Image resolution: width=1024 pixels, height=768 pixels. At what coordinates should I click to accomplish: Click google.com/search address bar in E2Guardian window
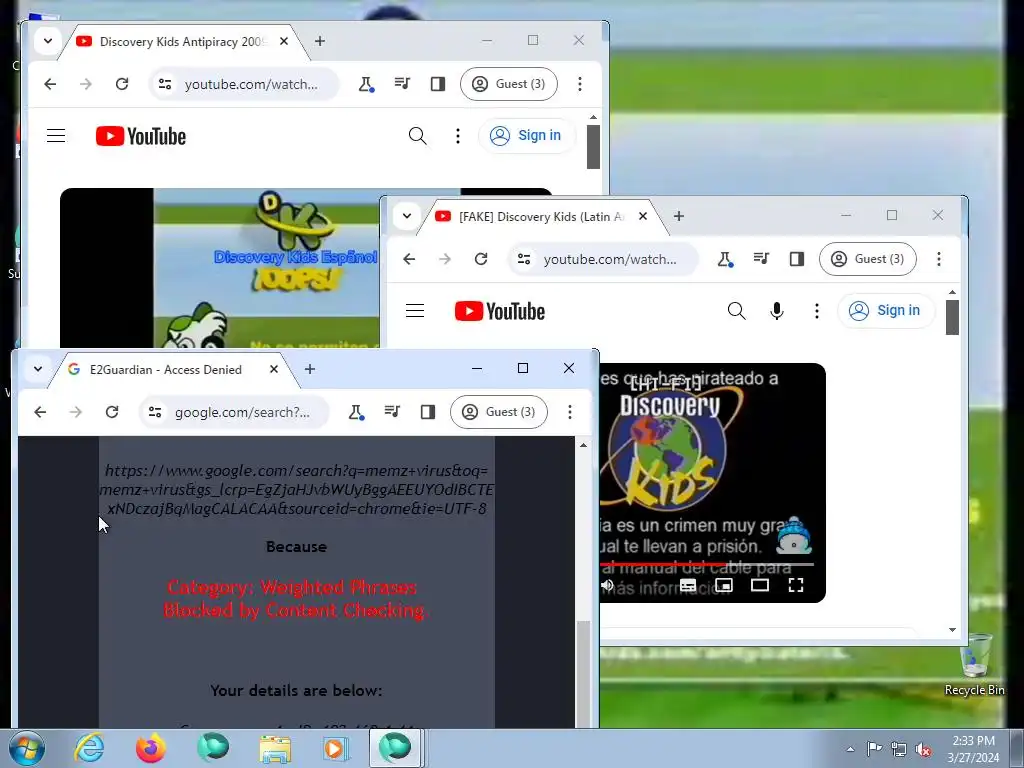[234, 412]
